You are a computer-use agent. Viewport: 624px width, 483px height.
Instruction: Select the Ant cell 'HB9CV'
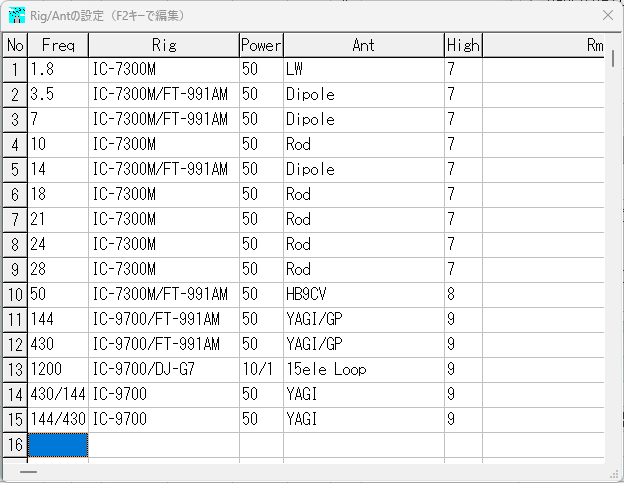(364, 295)
